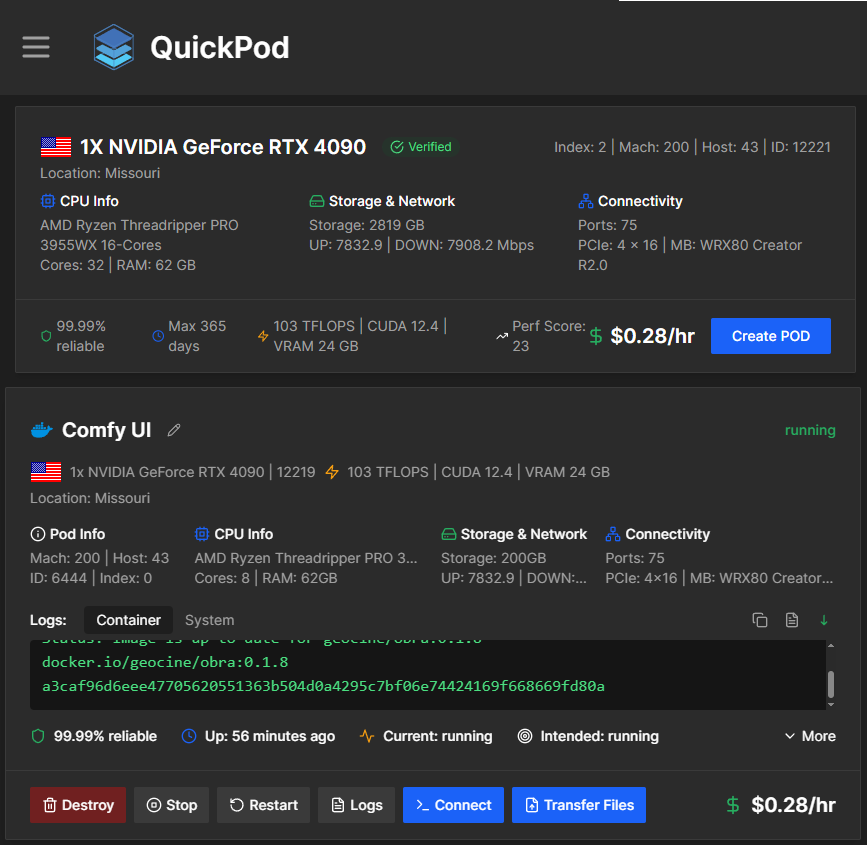
Task: Open full logs with the document icon
Action: (792, 620)
